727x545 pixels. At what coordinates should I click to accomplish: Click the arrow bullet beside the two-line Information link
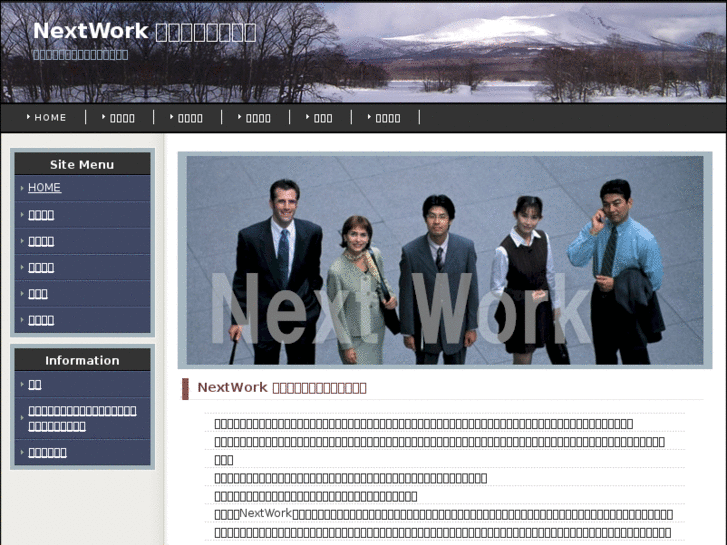coord(21,418)
